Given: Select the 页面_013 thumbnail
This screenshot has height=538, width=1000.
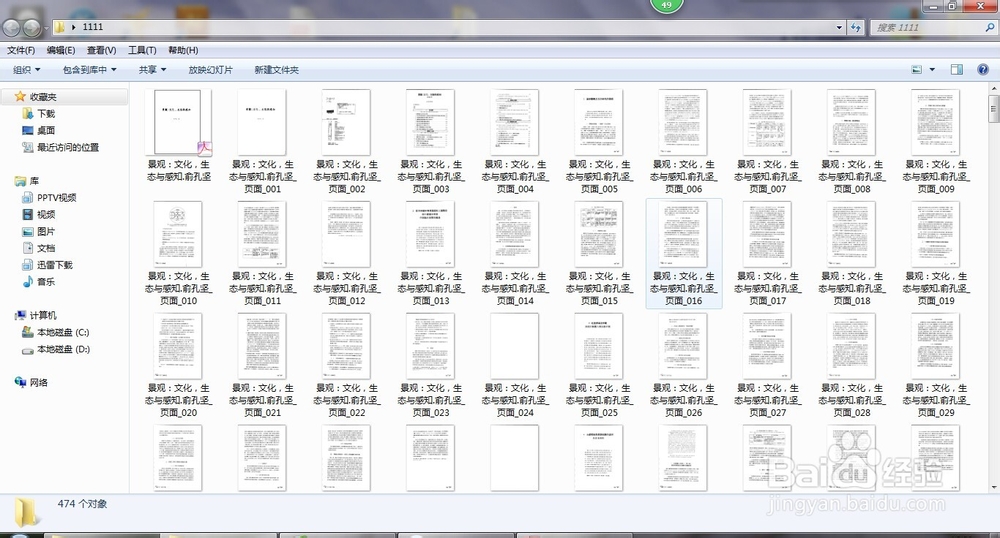Looking at the screenshot, I should 430,234.
